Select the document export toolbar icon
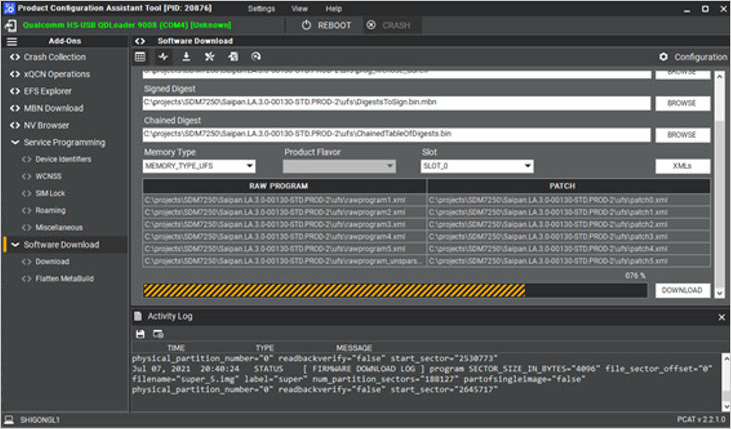Image resolution: width=731 pixels, height=429 pixels. (233, 57)
